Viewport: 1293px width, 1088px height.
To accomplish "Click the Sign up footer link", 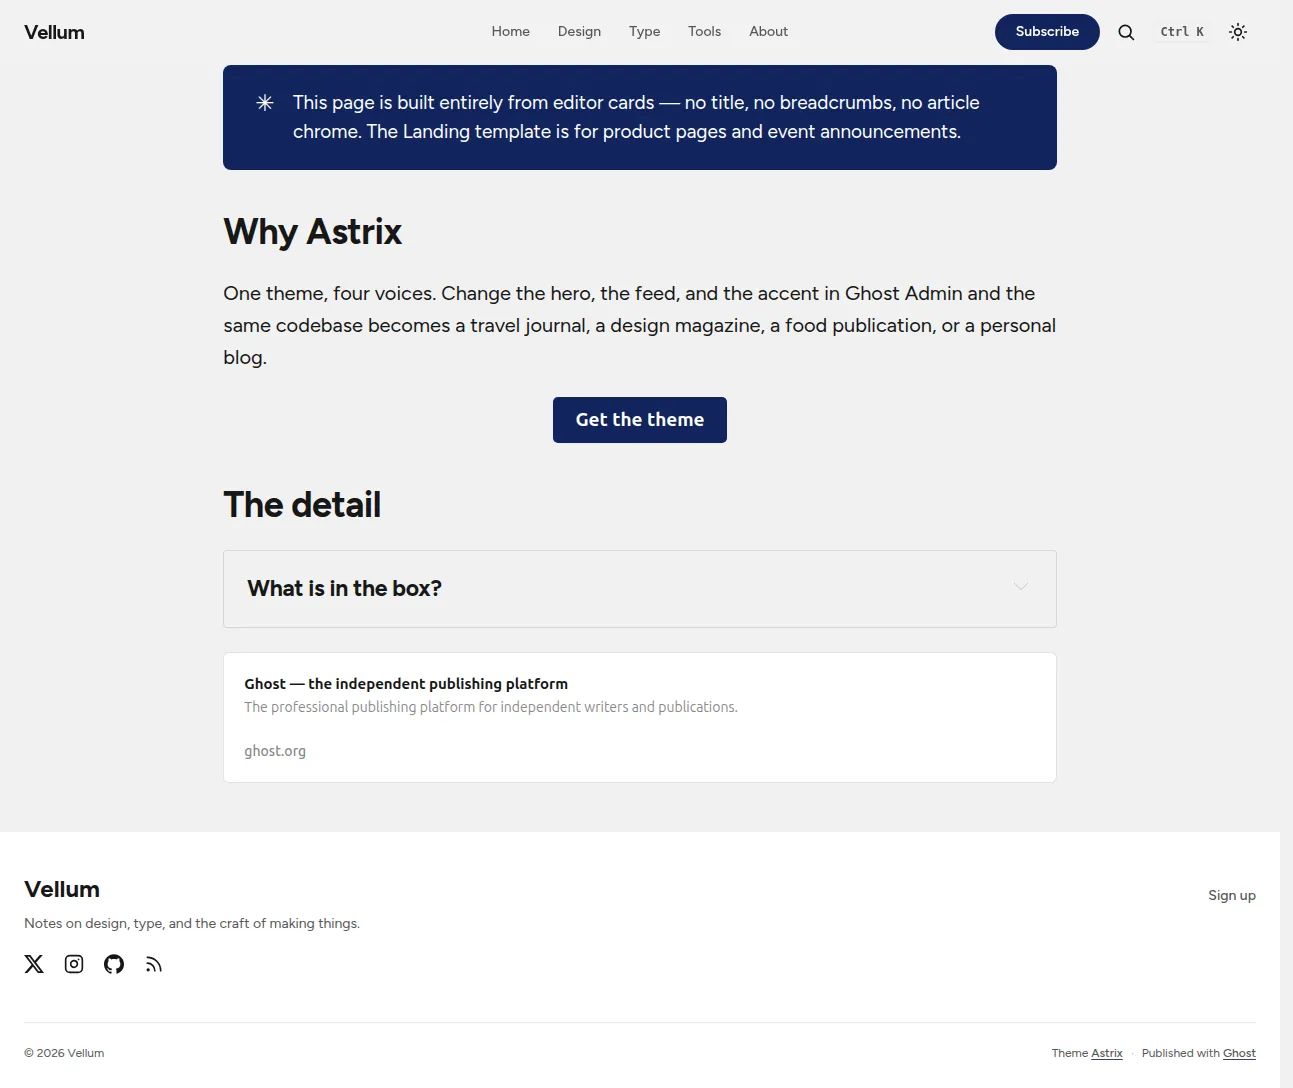I will (1232, 895).
